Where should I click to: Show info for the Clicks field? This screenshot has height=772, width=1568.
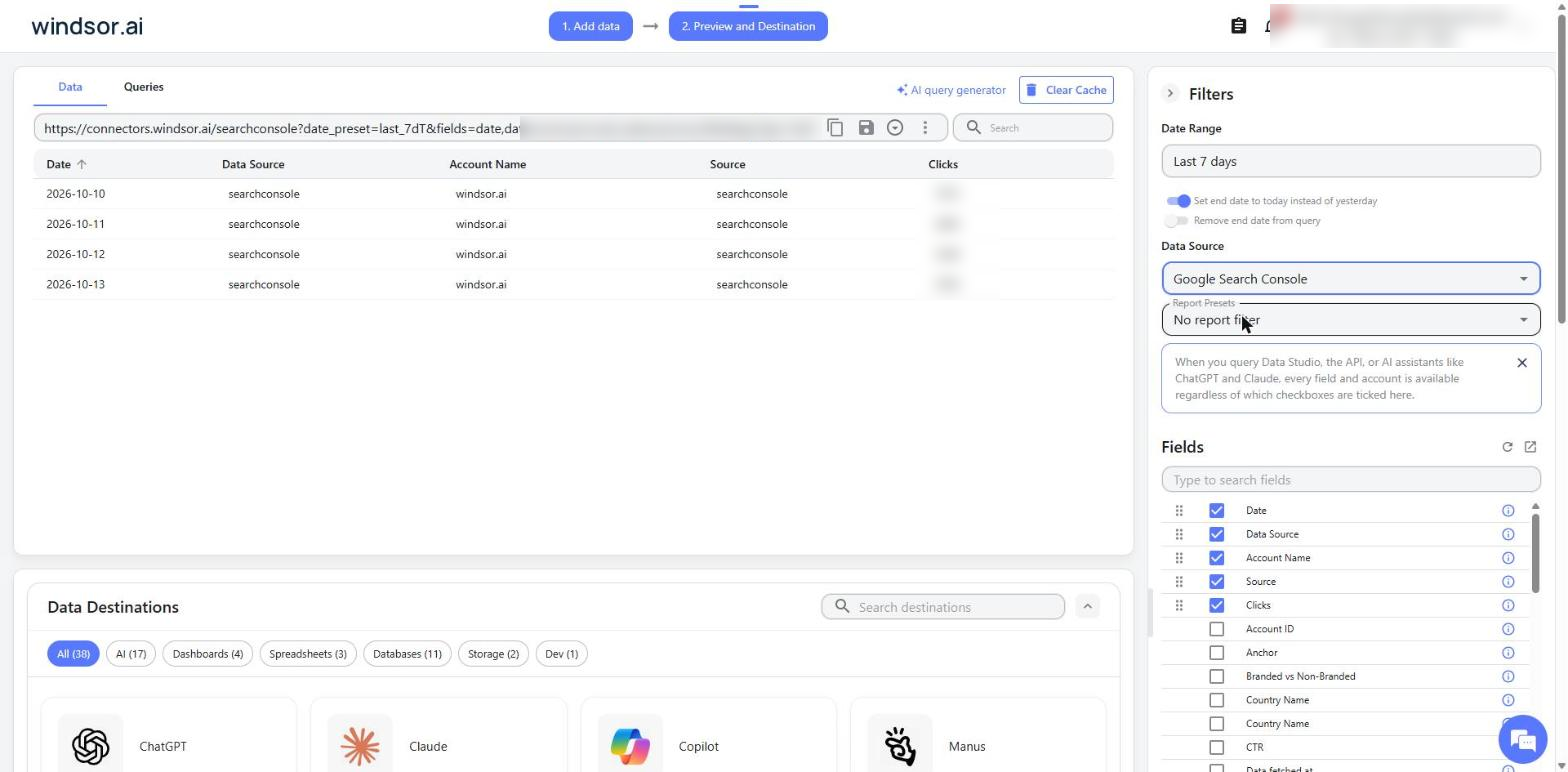click(1508, 605)
